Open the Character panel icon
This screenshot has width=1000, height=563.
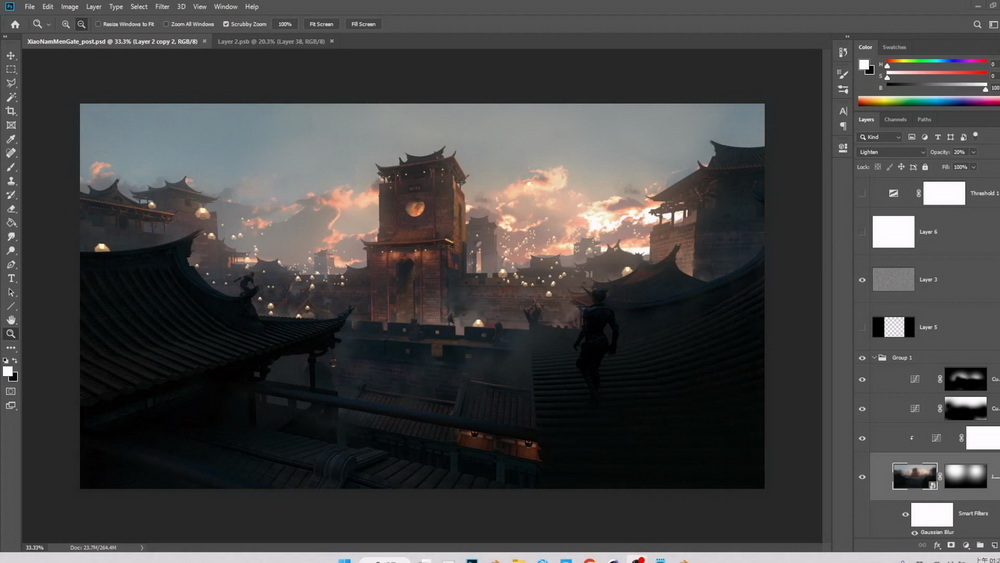[843, 111]
